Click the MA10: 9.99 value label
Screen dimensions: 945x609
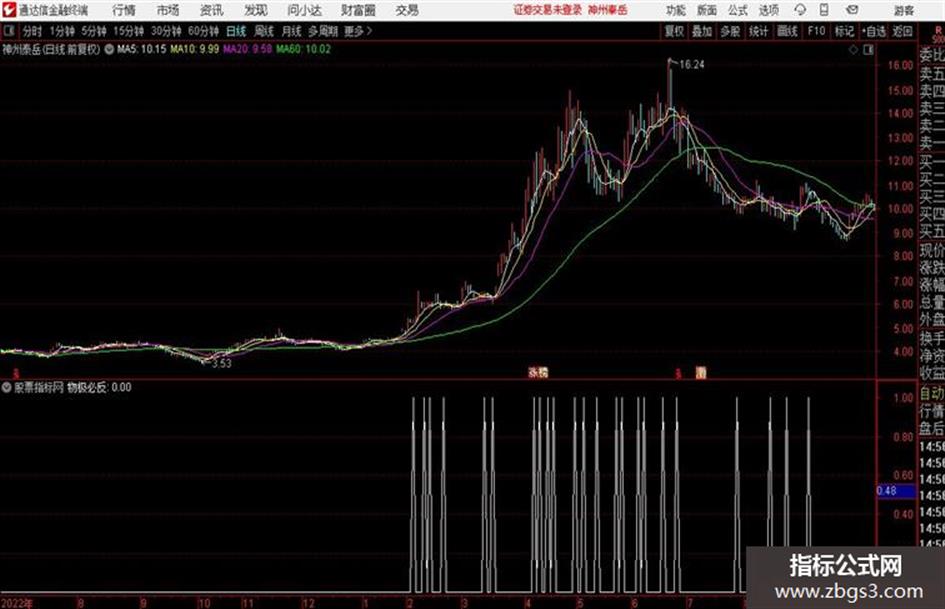coord(195,49)
